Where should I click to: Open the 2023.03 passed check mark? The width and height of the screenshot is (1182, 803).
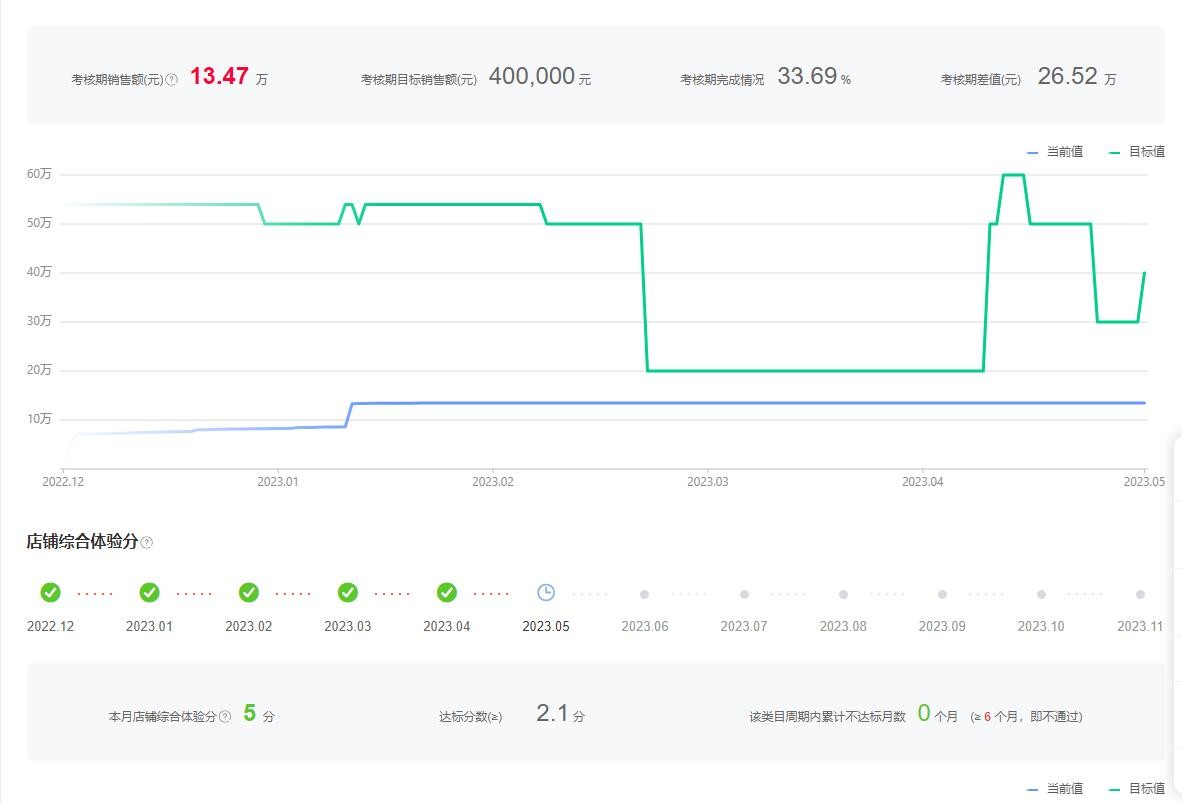(348, 593)
